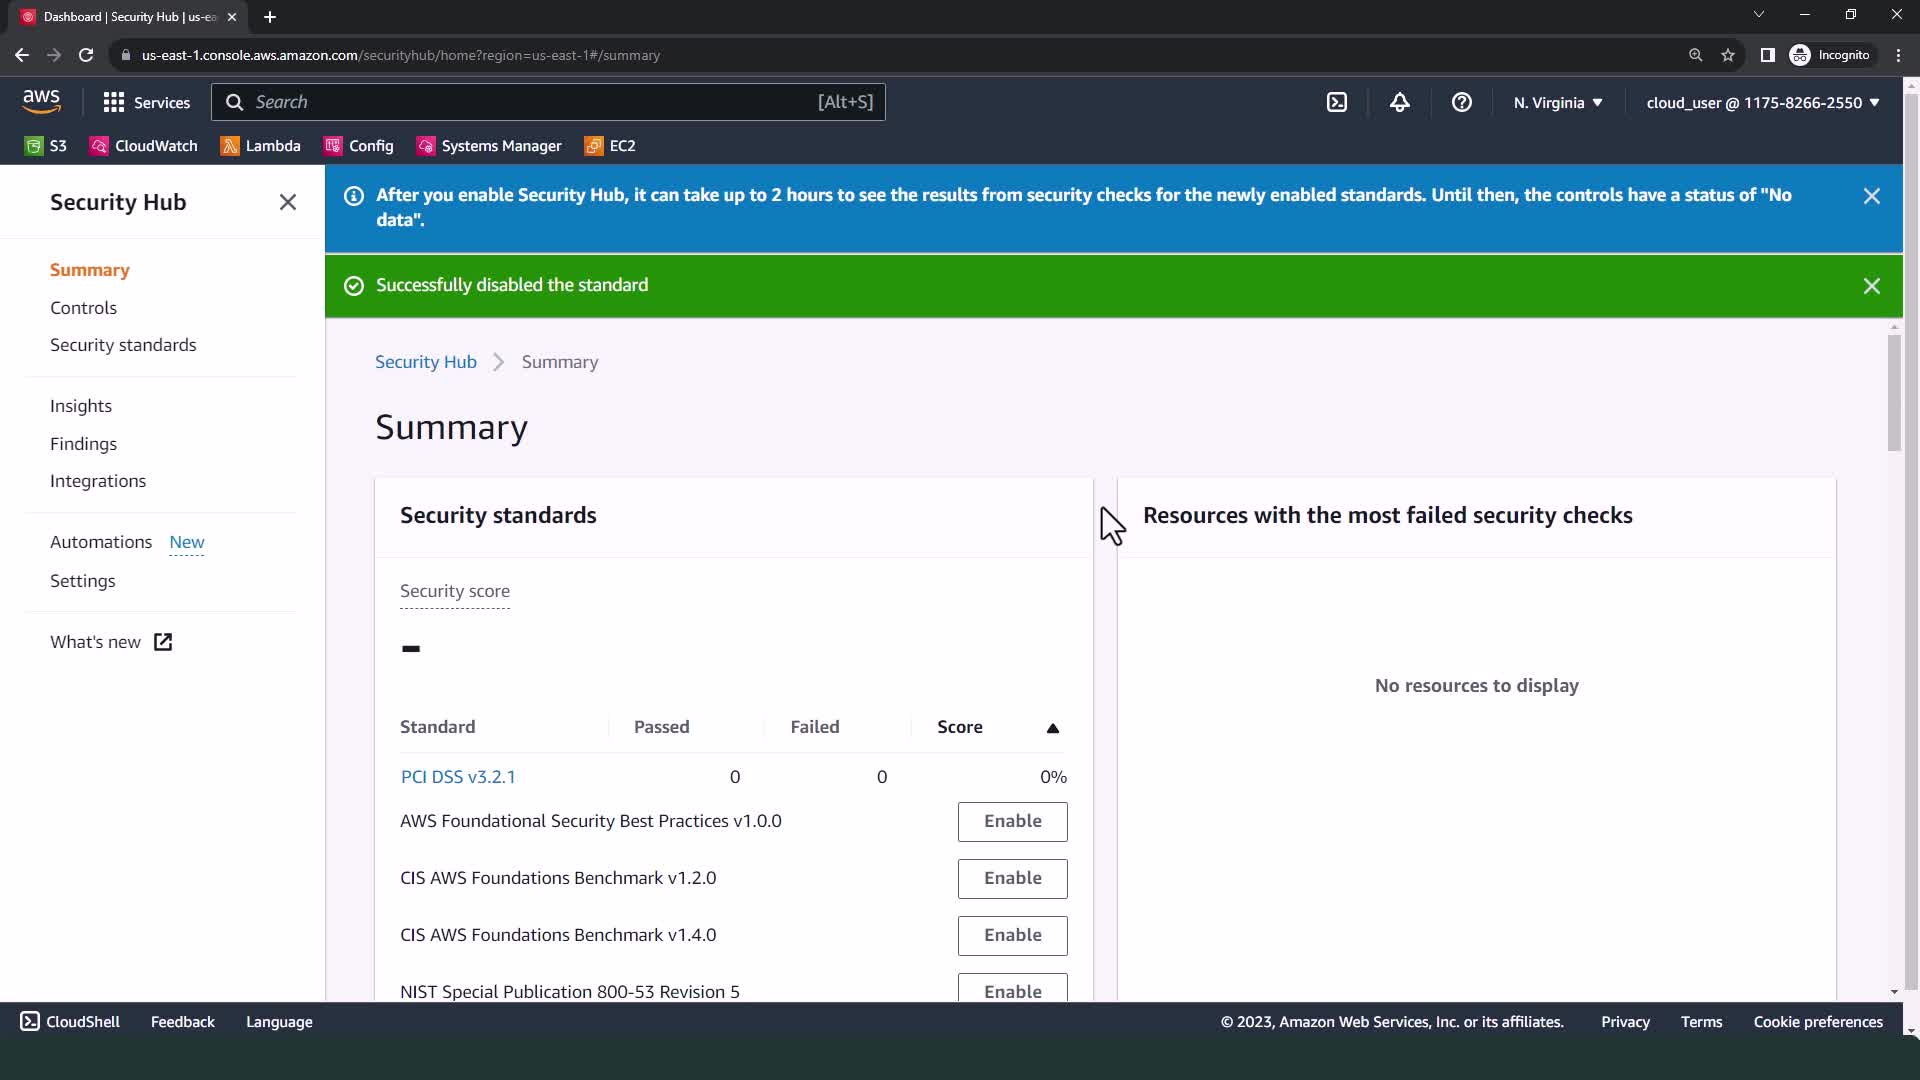This screenshot has width=1920, height=1080.
Task: Open S3 shortcut in favorites bar
Action: coord(46,146)
